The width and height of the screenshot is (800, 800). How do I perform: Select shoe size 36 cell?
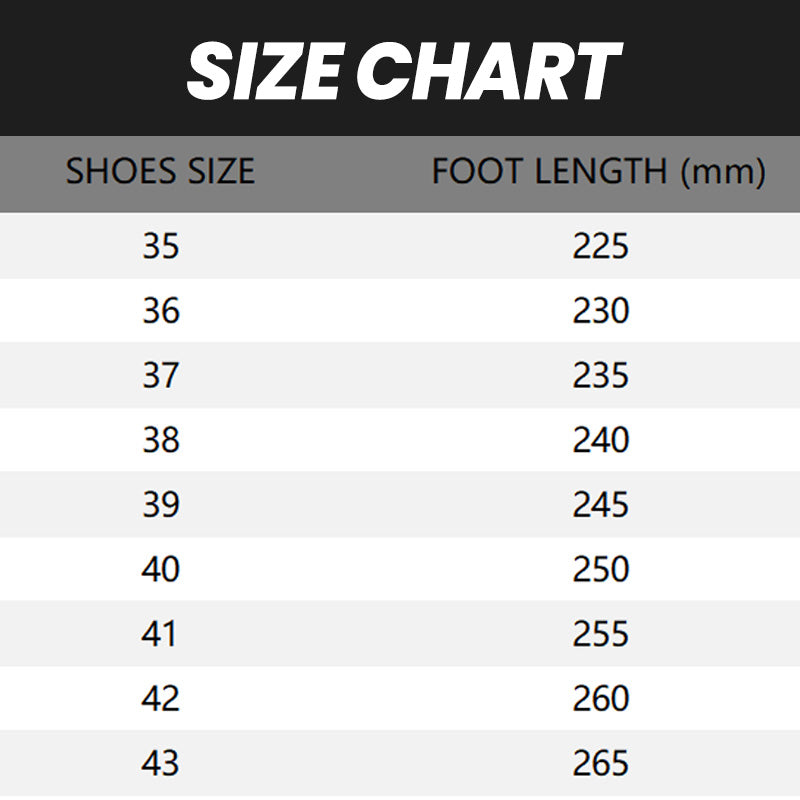(x=160, y=311)
